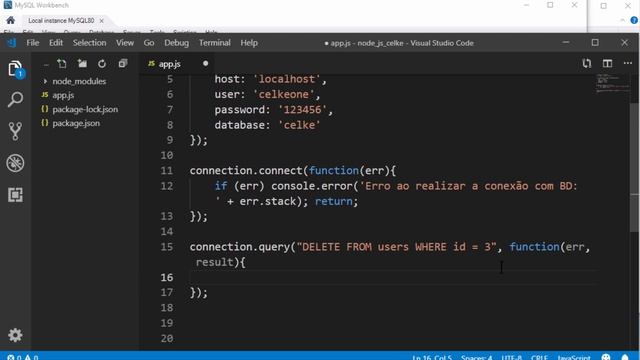Image resolution: width=640 pixels, height=360 pixels.
Task: Open package.json in the file tree
Action: click(76, 123)
